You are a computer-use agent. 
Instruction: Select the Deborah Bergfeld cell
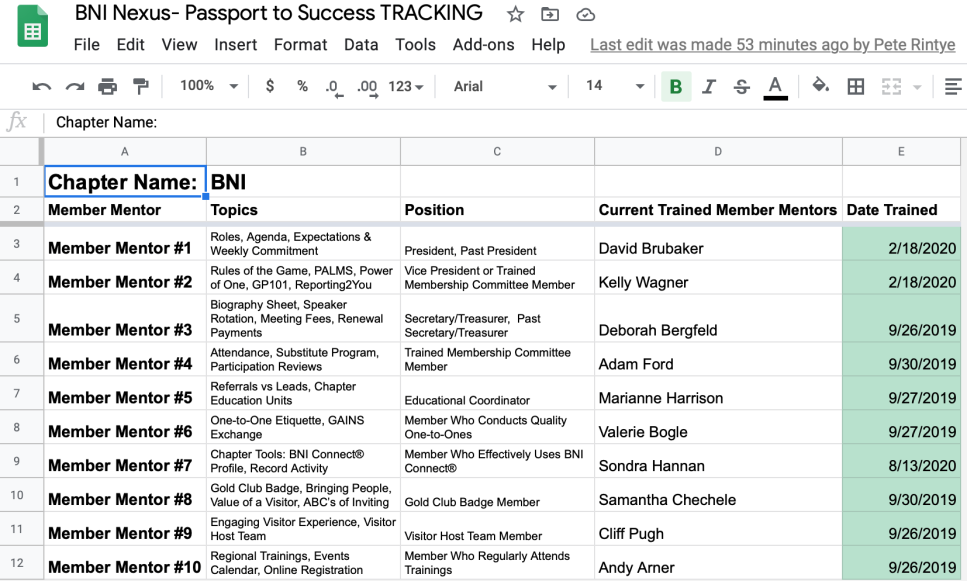(x=718, y=318)
